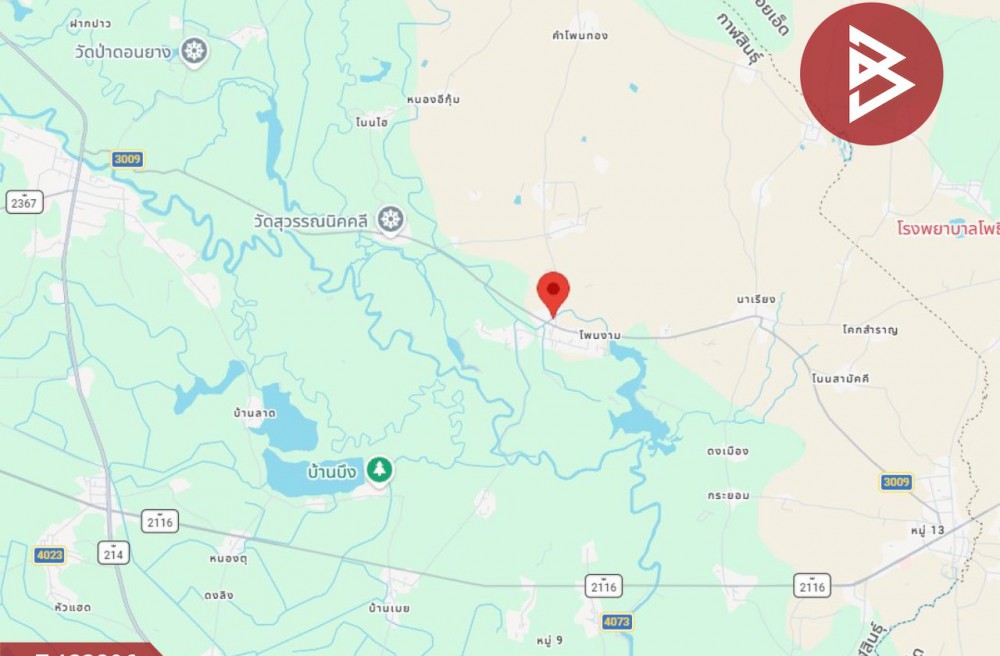Click the คำโพนทอง place label

(x=580, y=36)
